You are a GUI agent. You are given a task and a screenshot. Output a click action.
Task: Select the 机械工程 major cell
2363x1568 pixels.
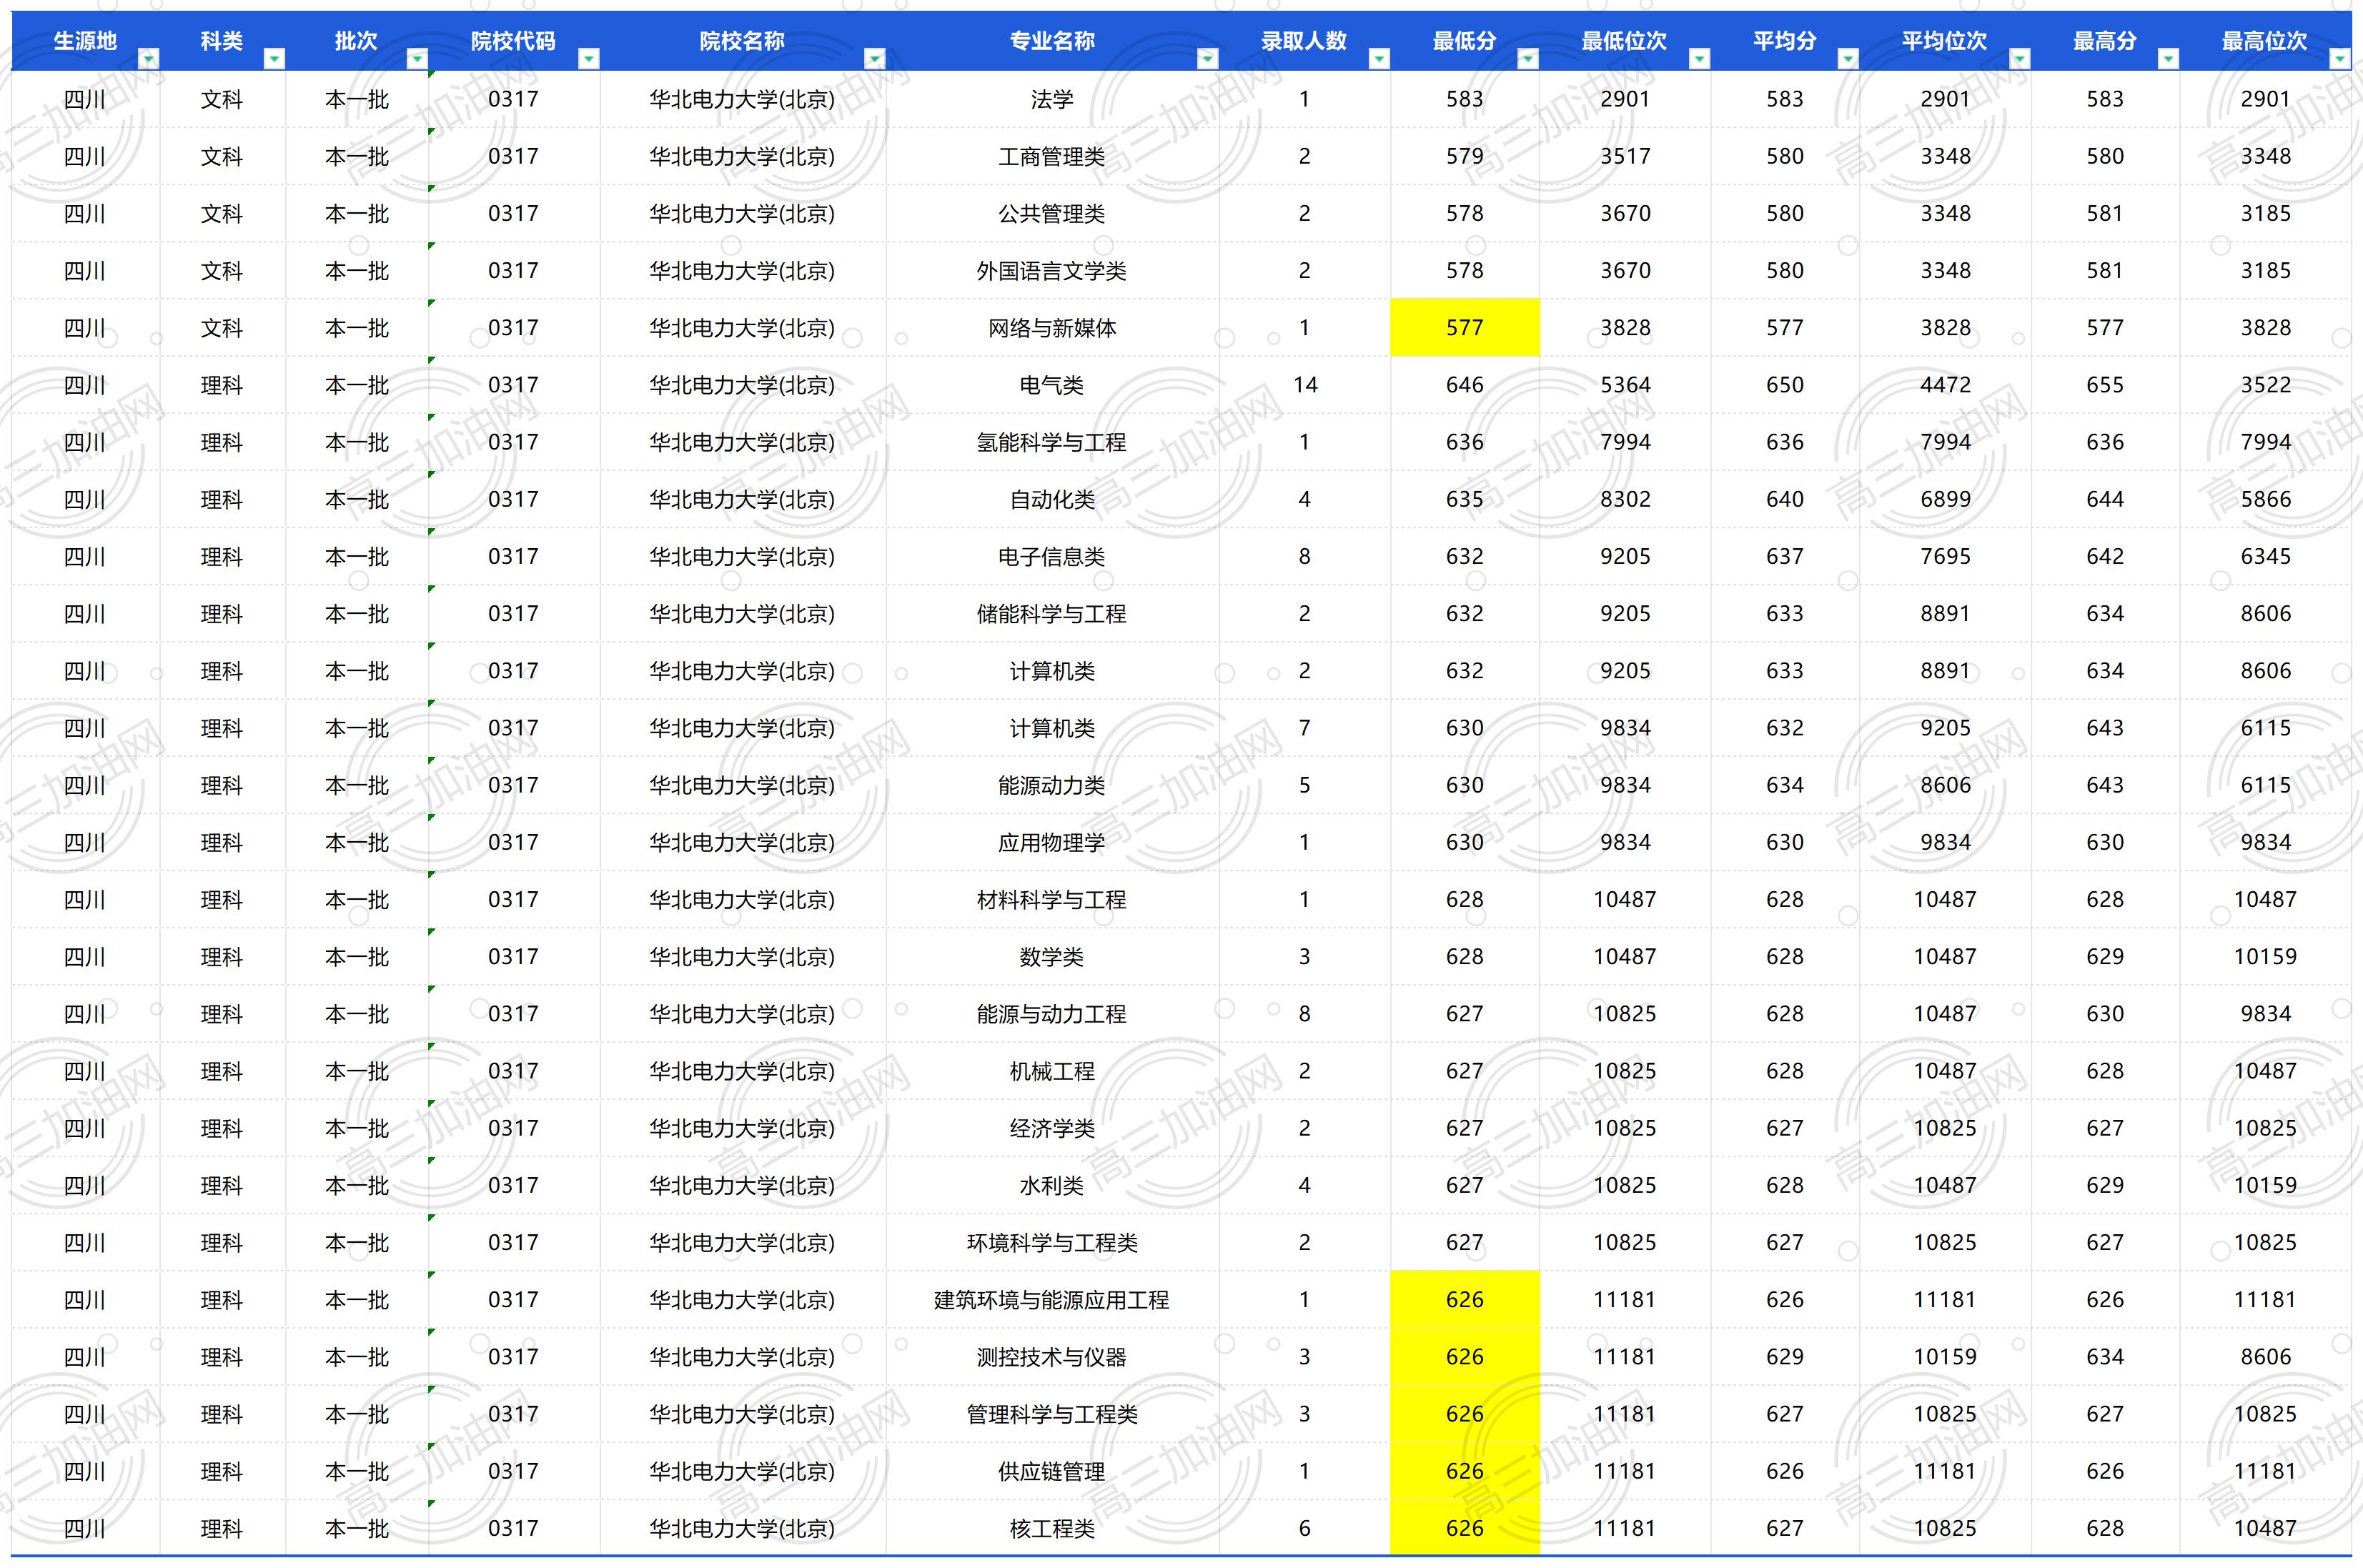(x=1053, y=1071)
